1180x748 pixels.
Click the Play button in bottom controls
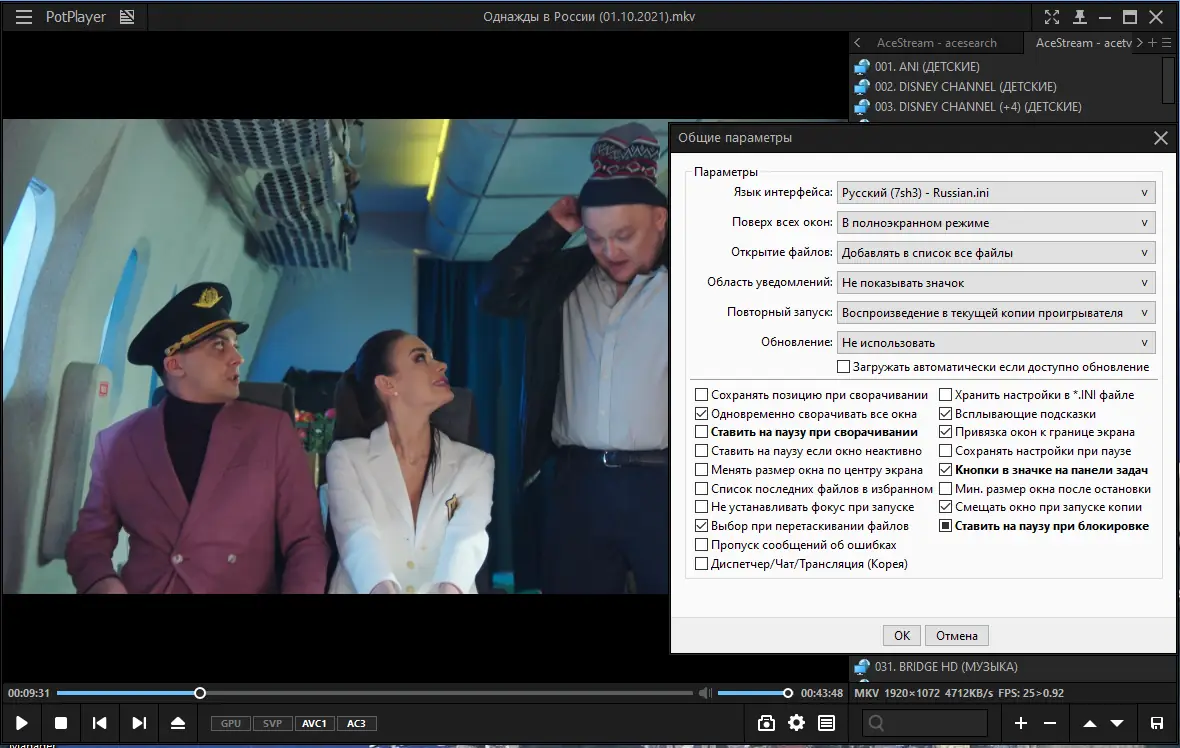click(x=22, y=723)
